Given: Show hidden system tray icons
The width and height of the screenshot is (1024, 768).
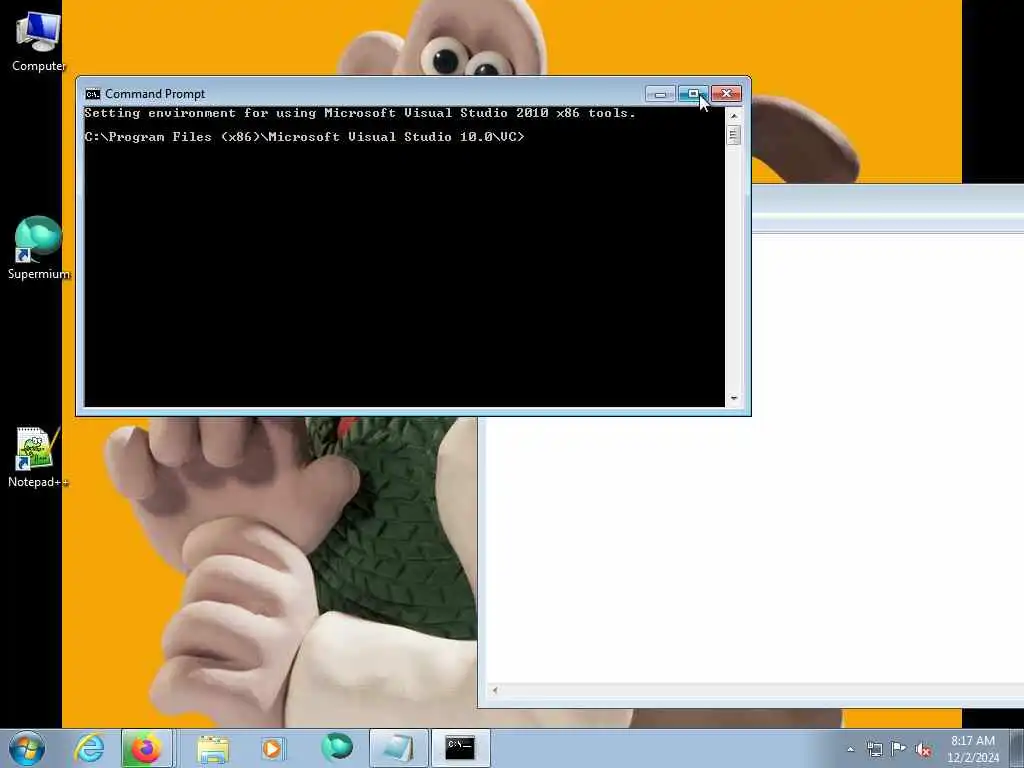Looking at the screenshot, I should pyautogui.click(x=850, y=749).
